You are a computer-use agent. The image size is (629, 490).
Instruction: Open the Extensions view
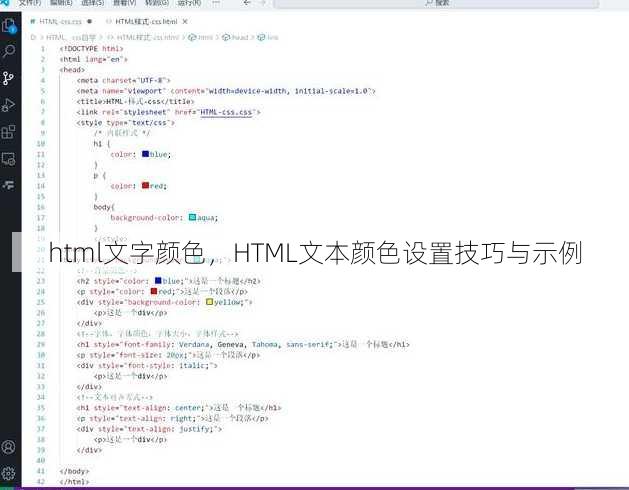pyautogui.click(x=8, y=132)
